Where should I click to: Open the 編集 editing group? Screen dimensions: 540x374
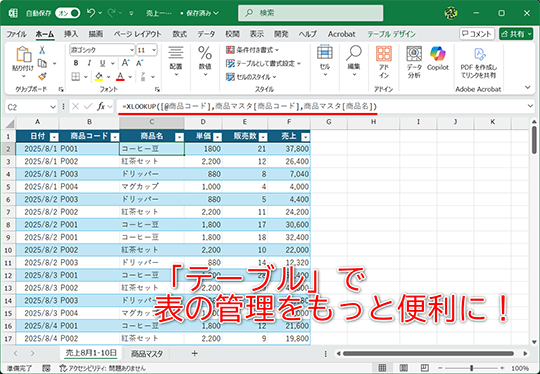pyautogui.click(x=354, y=62)
